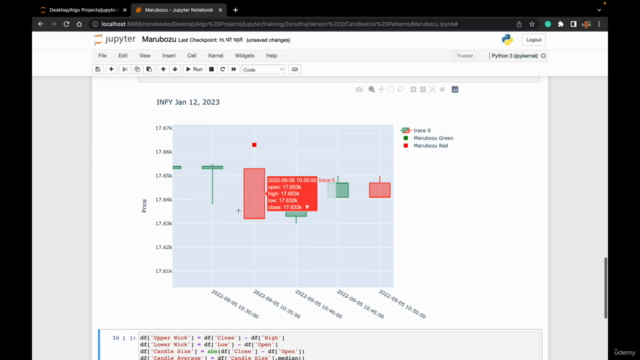Viewport: 640px width, 360px height.
Task: Open the Help menu
Action: (271, 56)
